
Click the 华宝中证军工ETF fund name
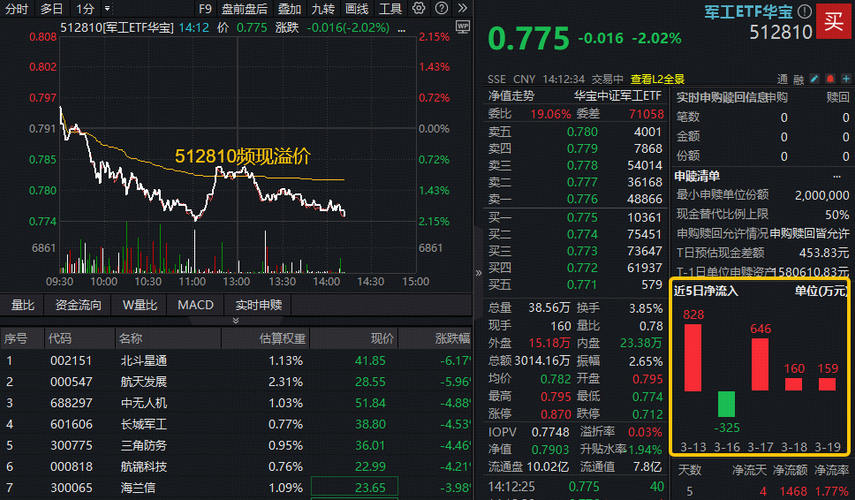point(617,96)
